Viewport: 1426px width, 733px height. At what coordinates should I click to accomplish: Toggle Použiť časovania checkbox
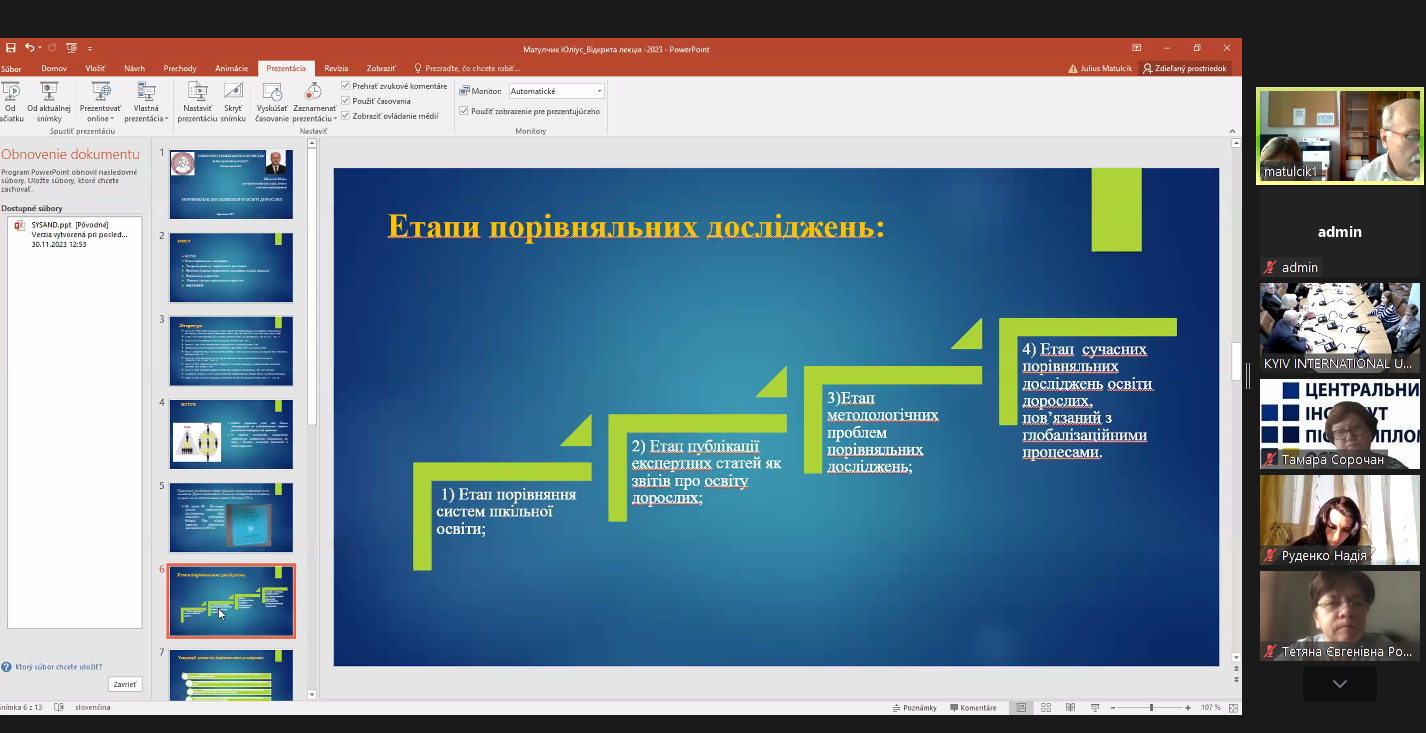click(346, 101)
